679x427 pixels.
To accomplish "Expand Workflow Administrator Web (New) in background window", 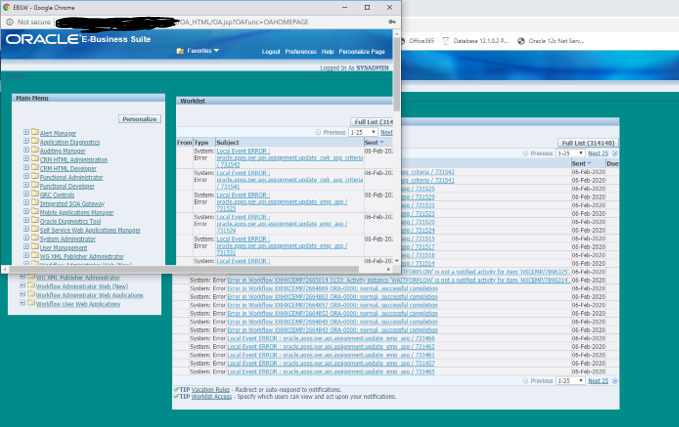I will (22, 285).
